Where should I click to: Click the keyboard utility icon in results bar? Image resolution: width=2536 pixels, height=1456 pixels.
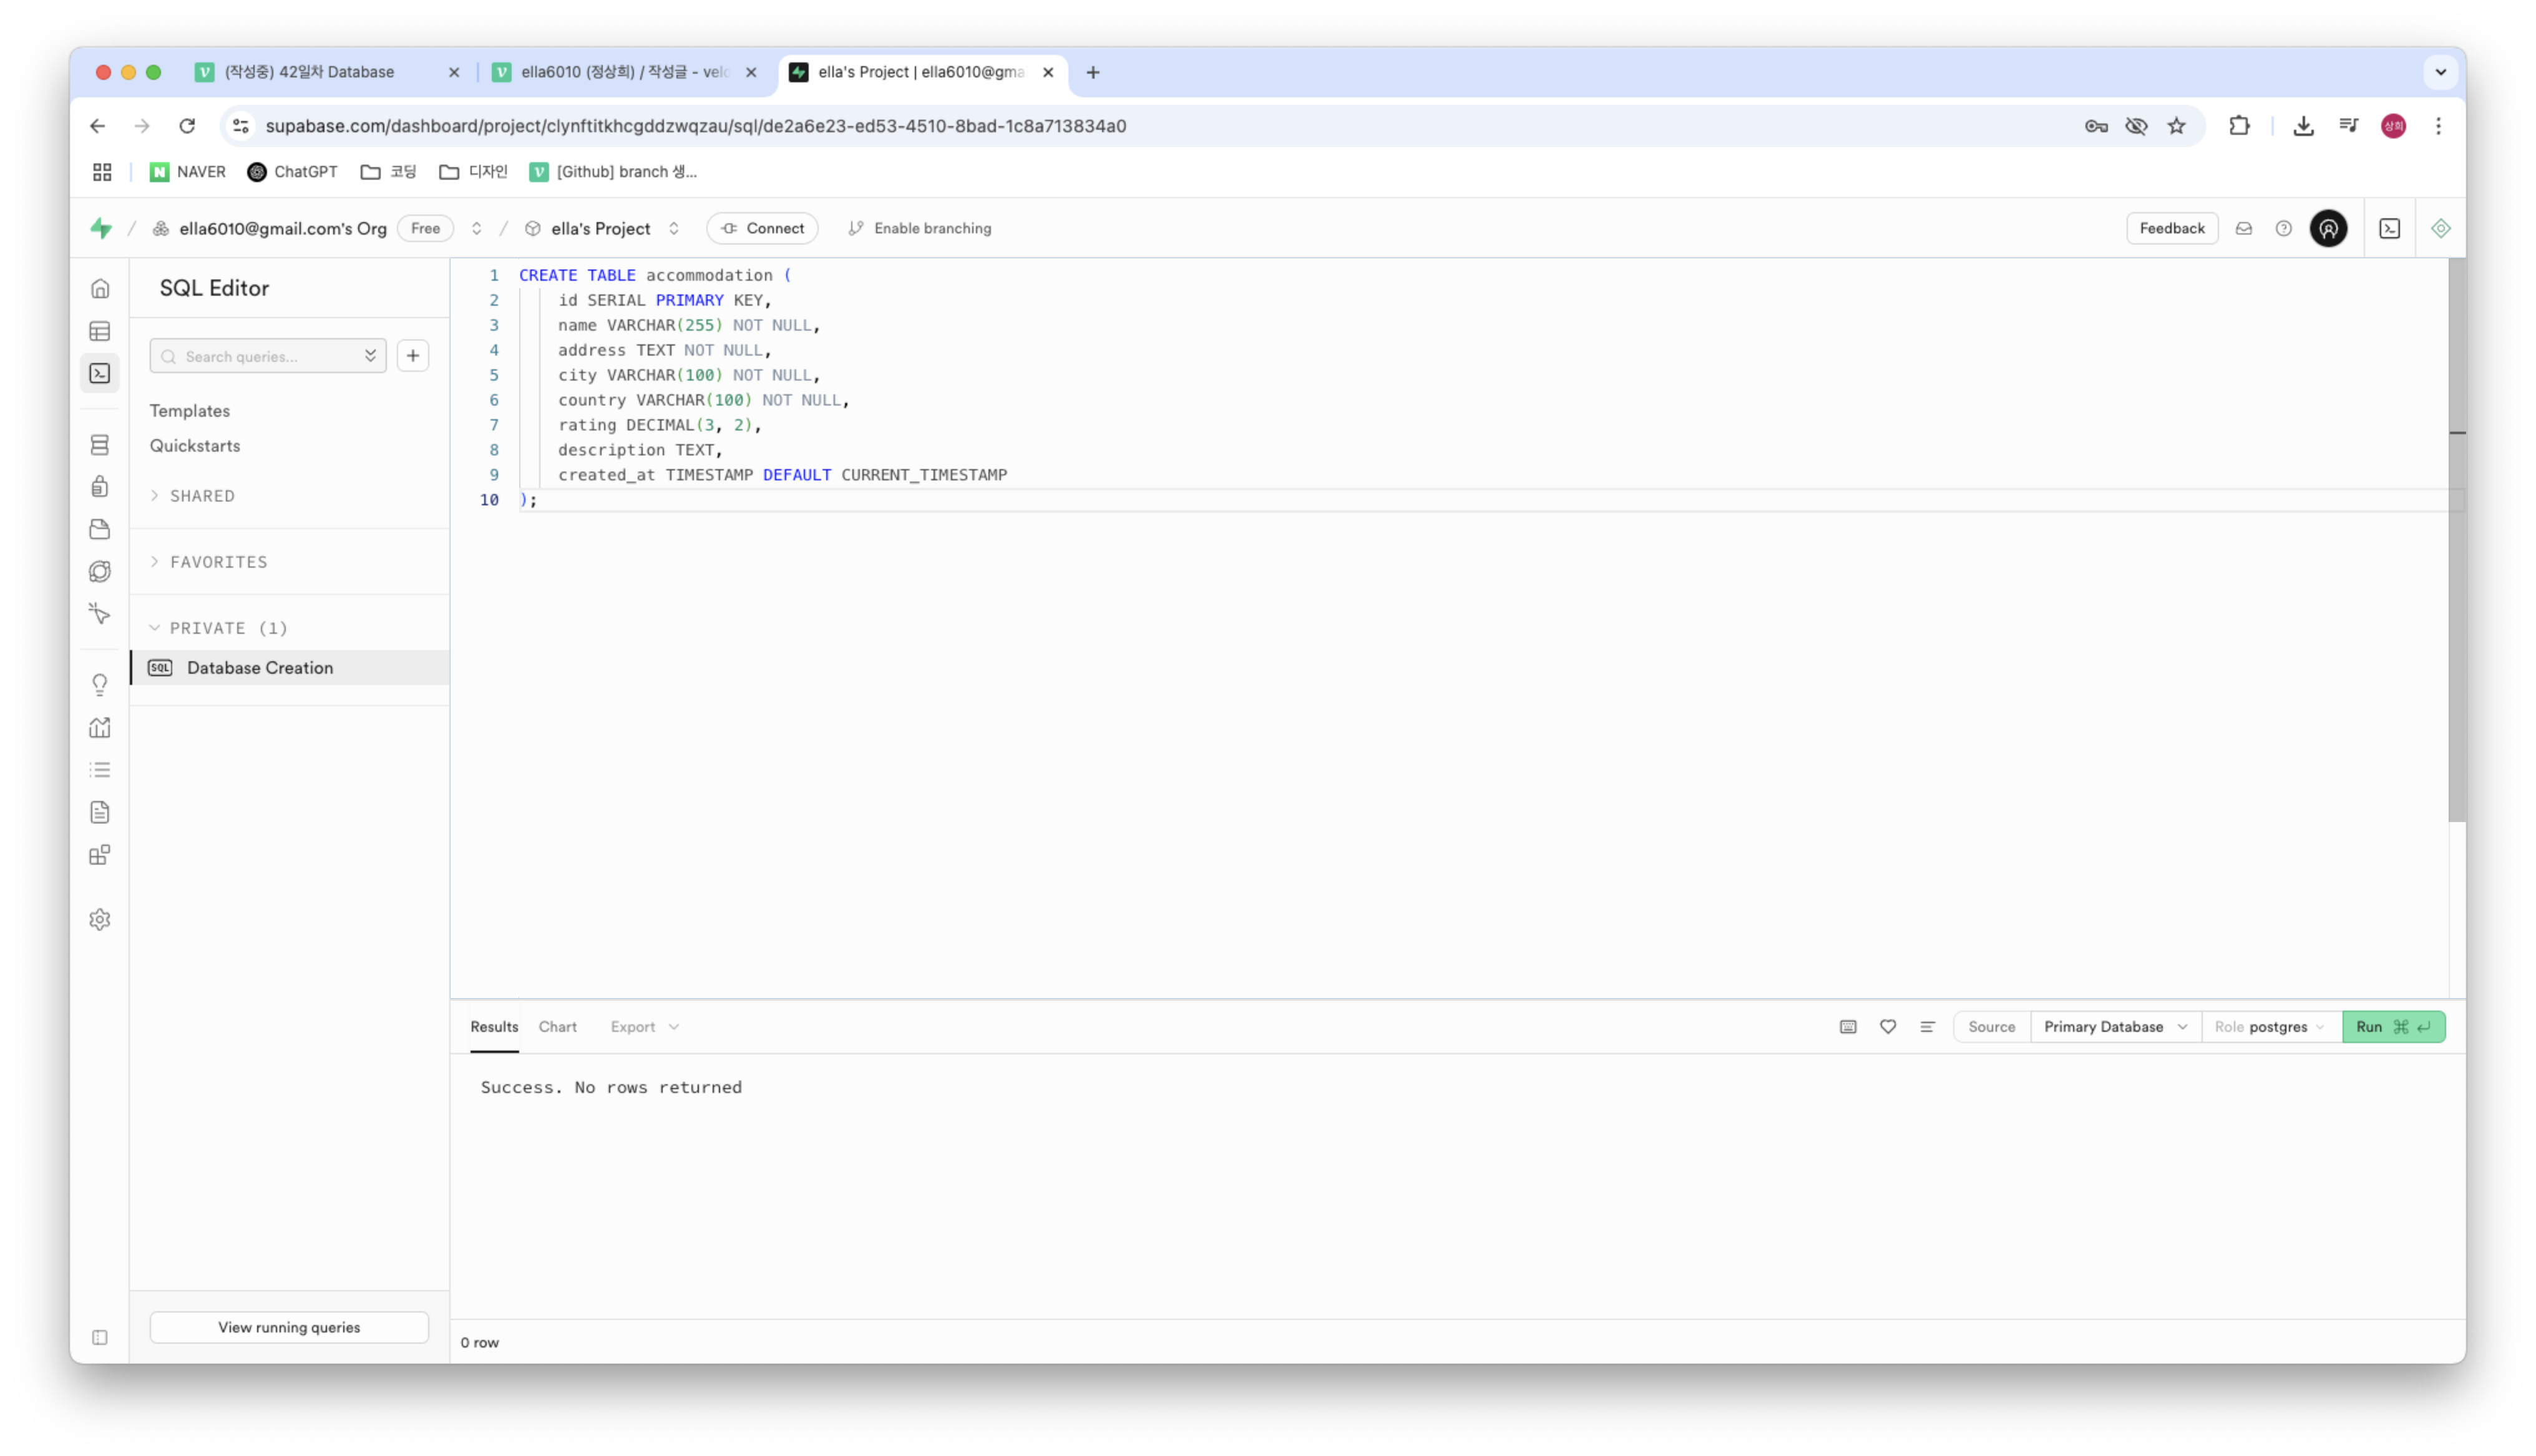pyautogui.click(x=1847, y=1027)
